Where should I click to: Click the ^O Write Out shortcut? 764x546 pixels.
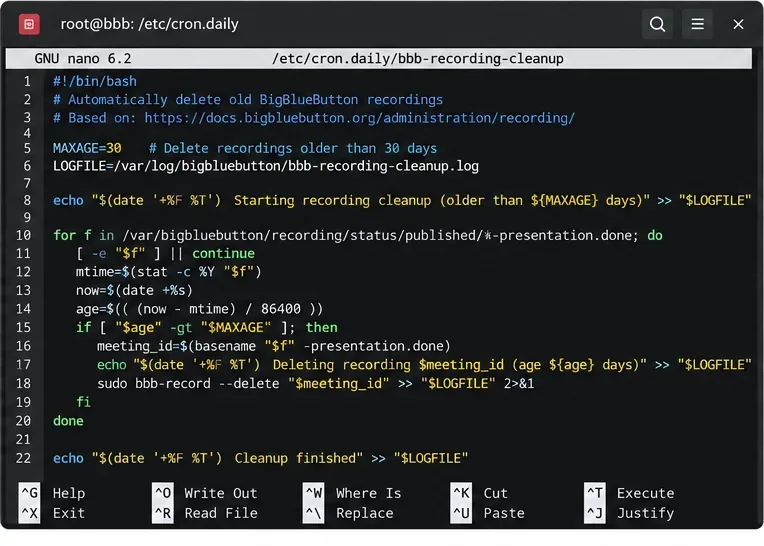(205, 493)
